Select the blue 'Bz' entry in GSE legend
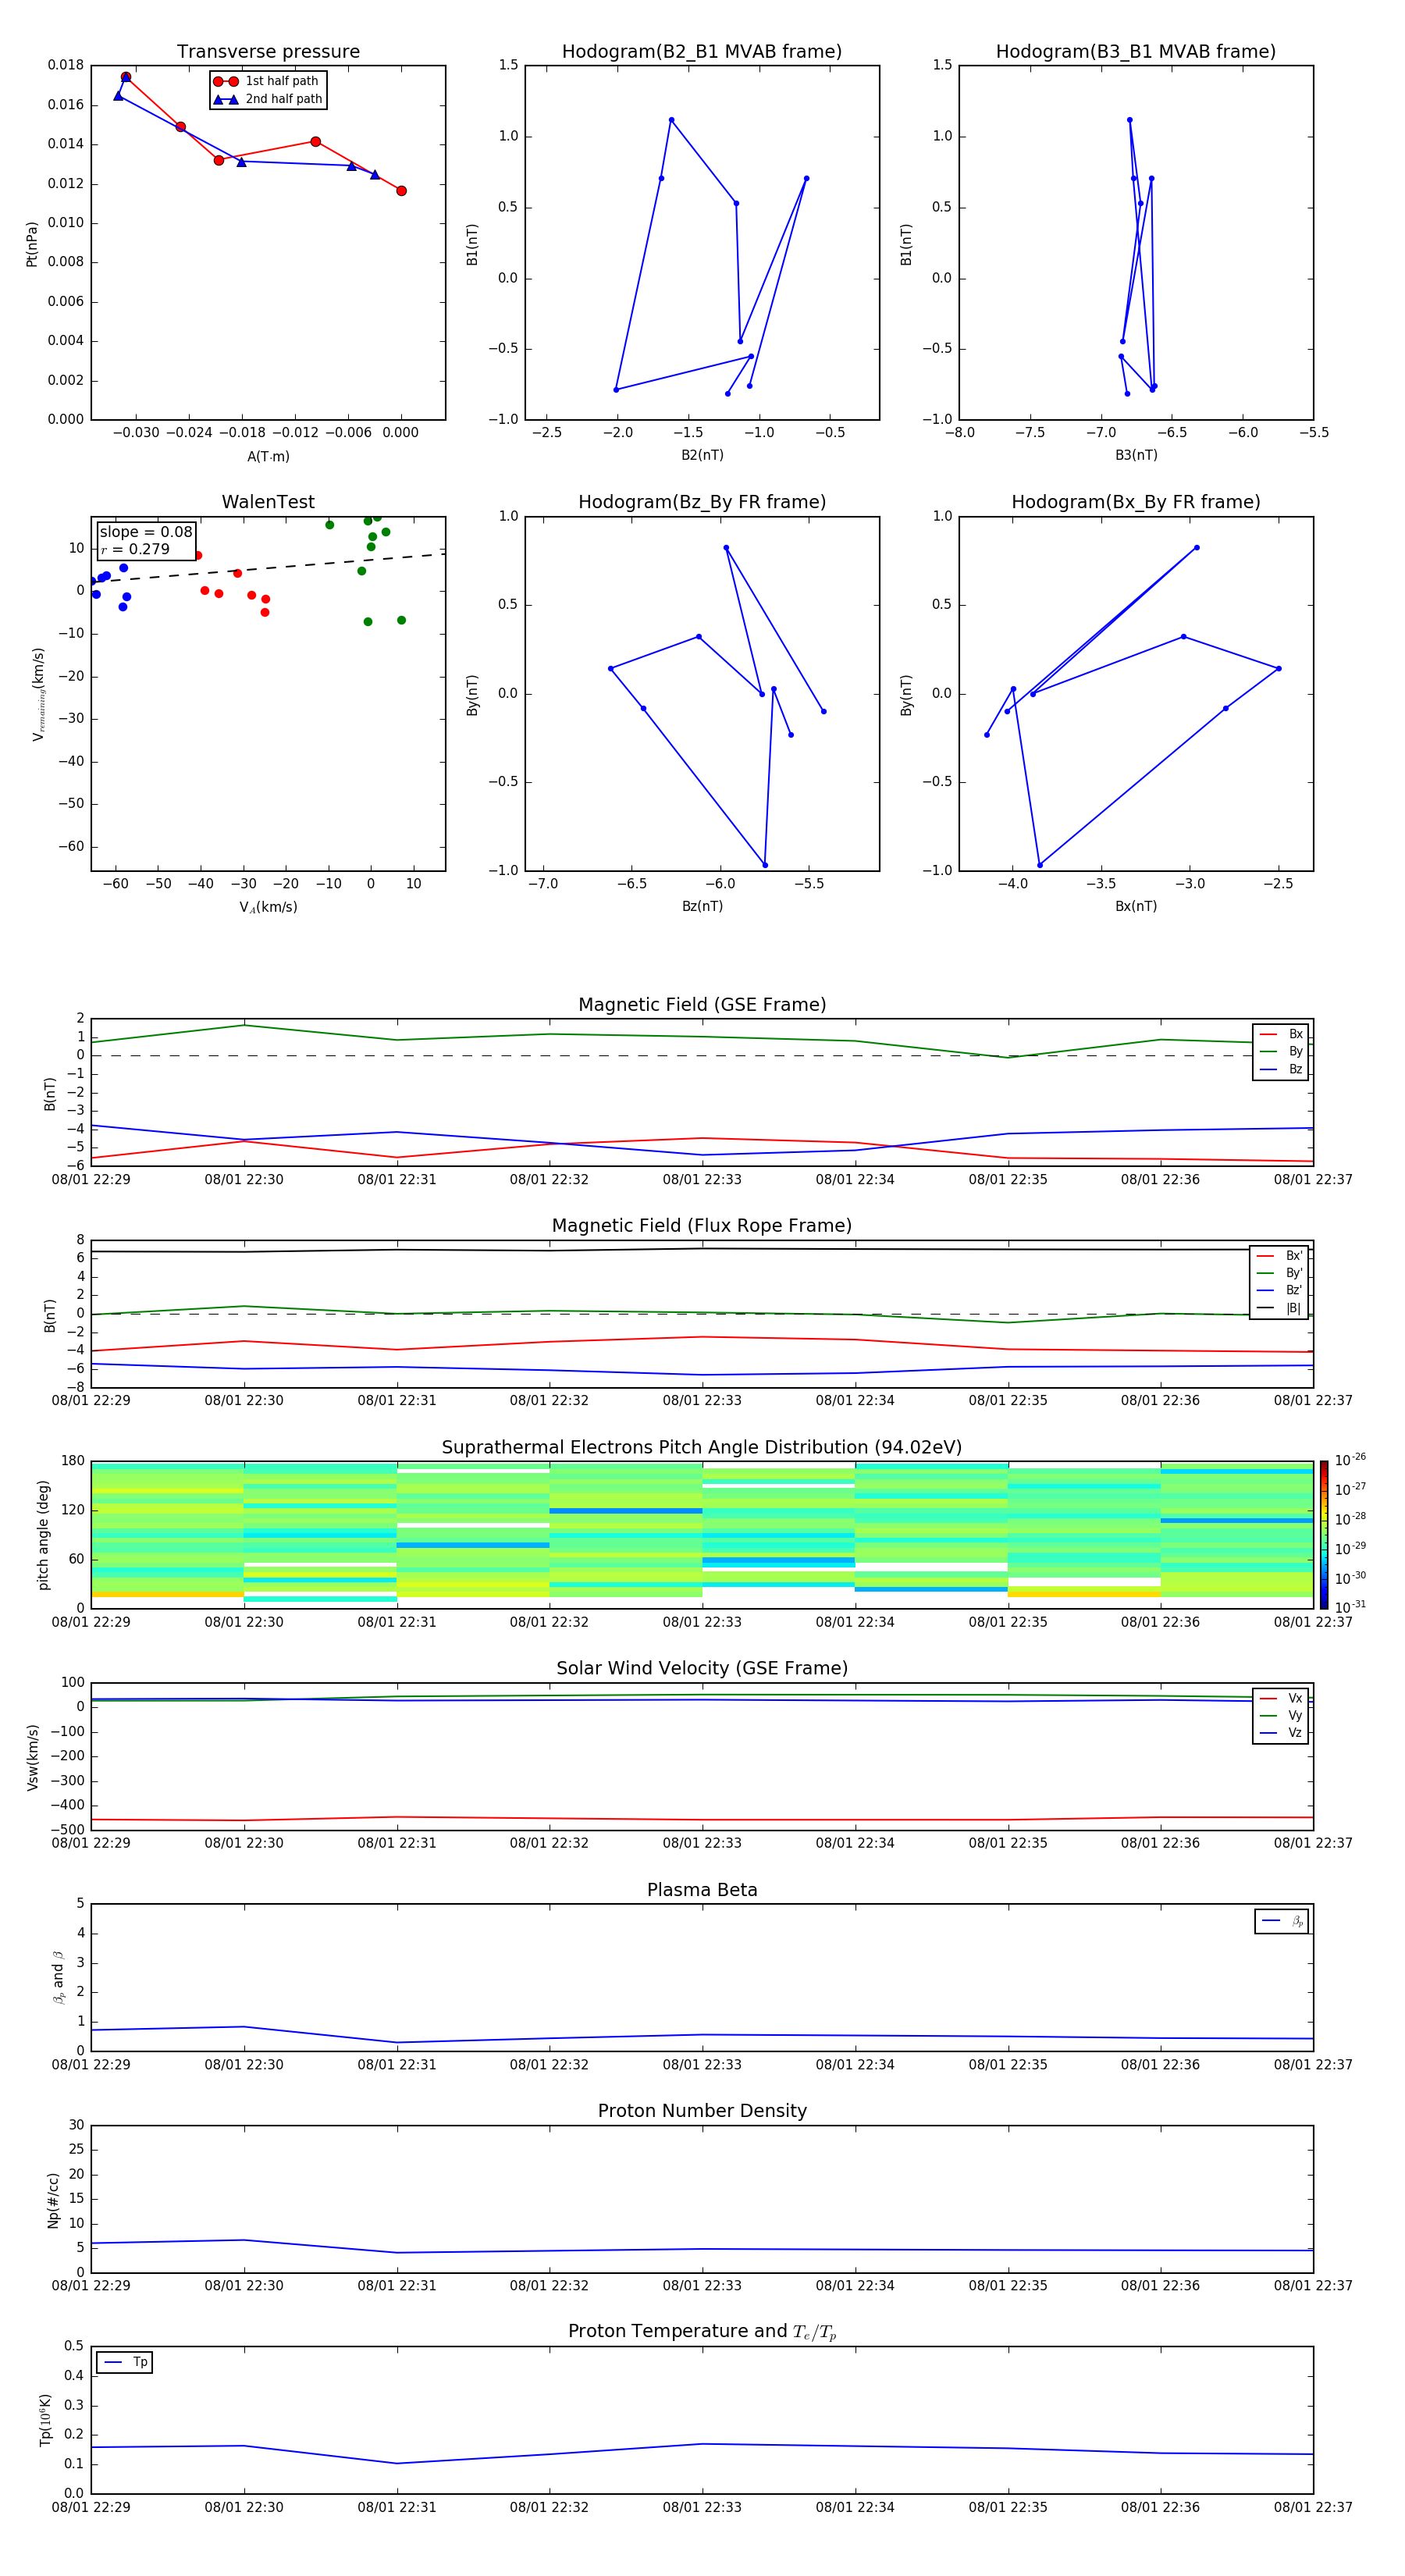The image size is (1405, 2576). click(1281, 1069)
